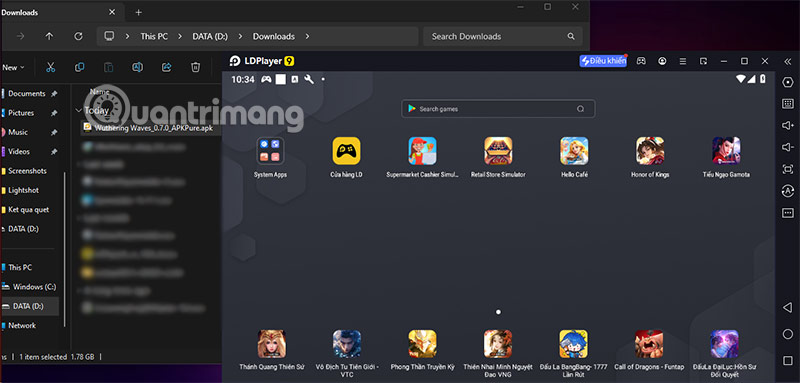Viewport: 800px width, 383px height.
Task: Click Downloads in the address bar
Action: [273, 37]
